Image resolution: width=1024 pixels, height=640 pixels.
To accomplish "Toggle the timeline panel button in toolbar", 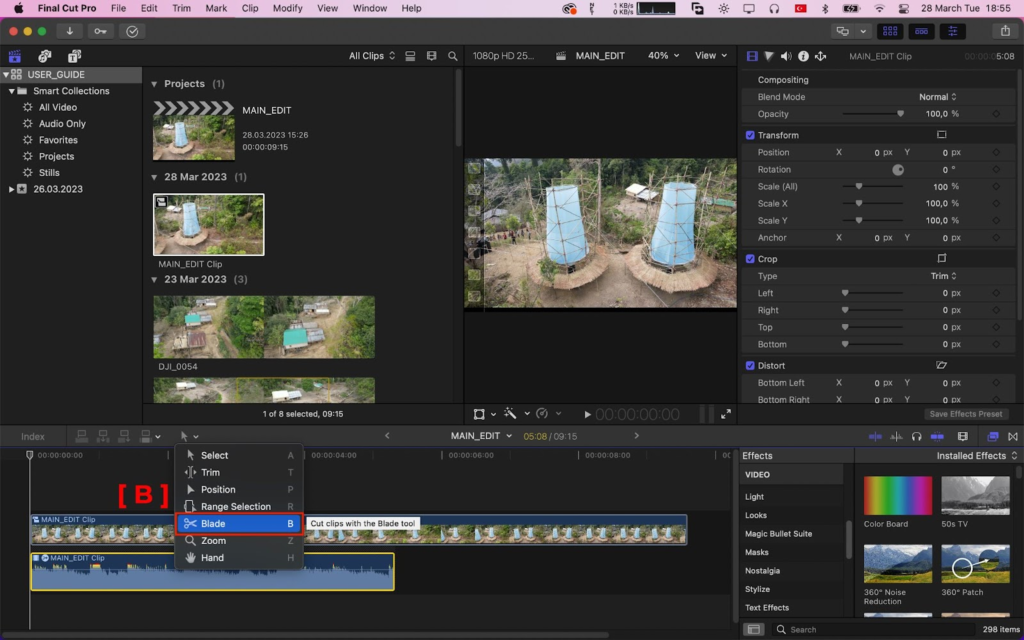I will pyautogui.click(x=921, y=31).
